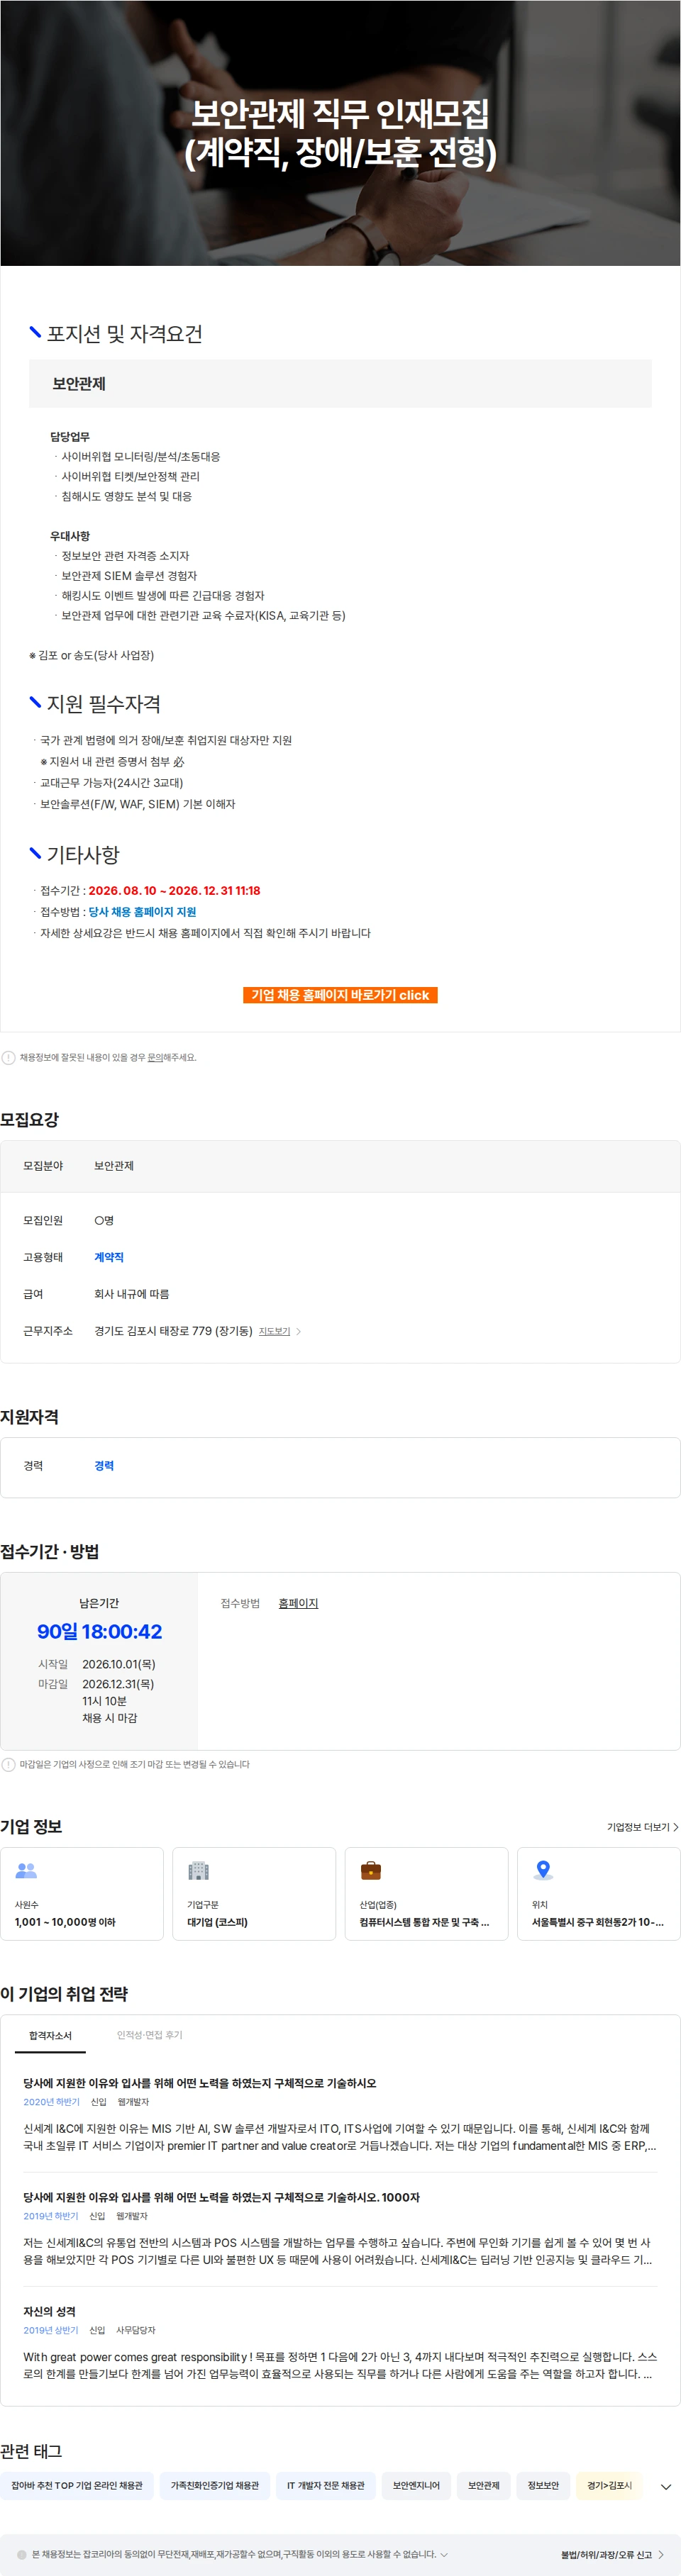
Task: Open 지도보기 map link for 김포시 address
Action: click(274, 1331)
